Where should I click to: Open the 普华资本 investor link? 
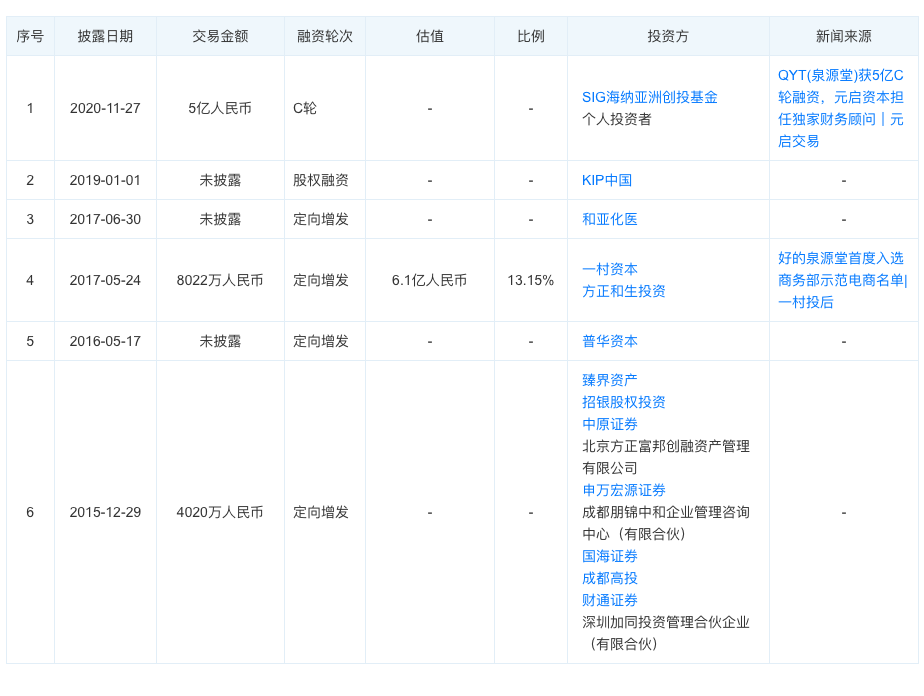click(609, 341)
